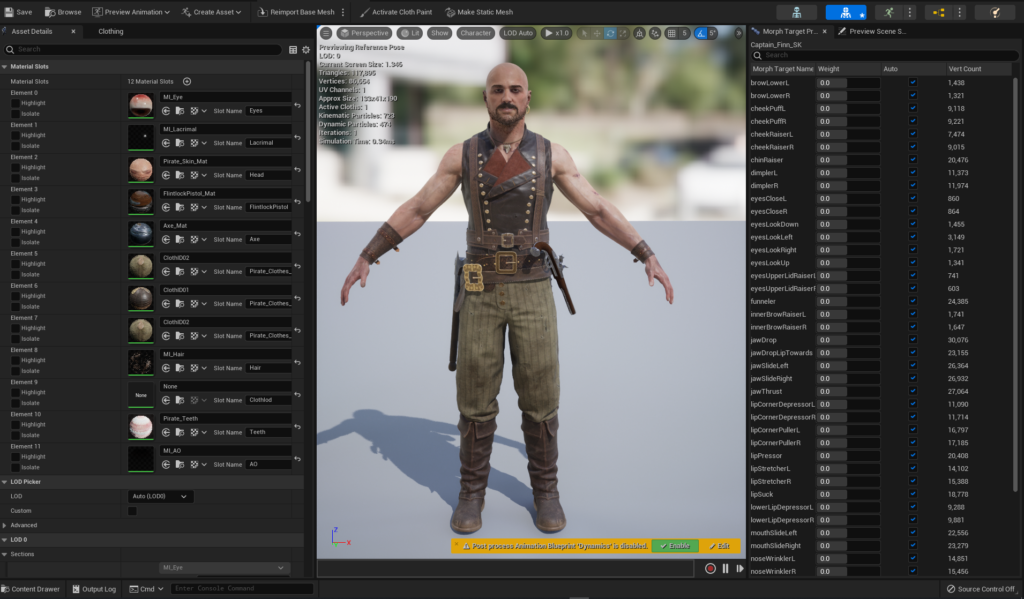1024x599 pixels.
Task: Click Make Static Mesh button
Action: click(484, 12)
